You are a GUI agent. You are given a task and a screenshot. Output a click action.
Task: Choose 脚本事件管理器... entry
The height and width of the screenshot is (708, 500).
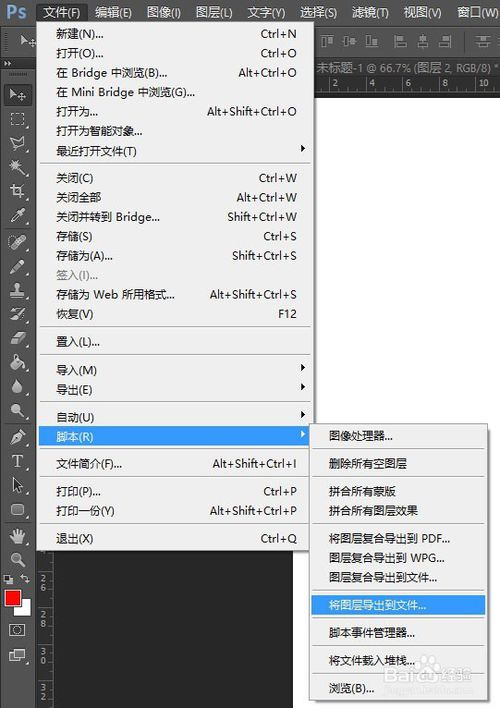[398, 633]
